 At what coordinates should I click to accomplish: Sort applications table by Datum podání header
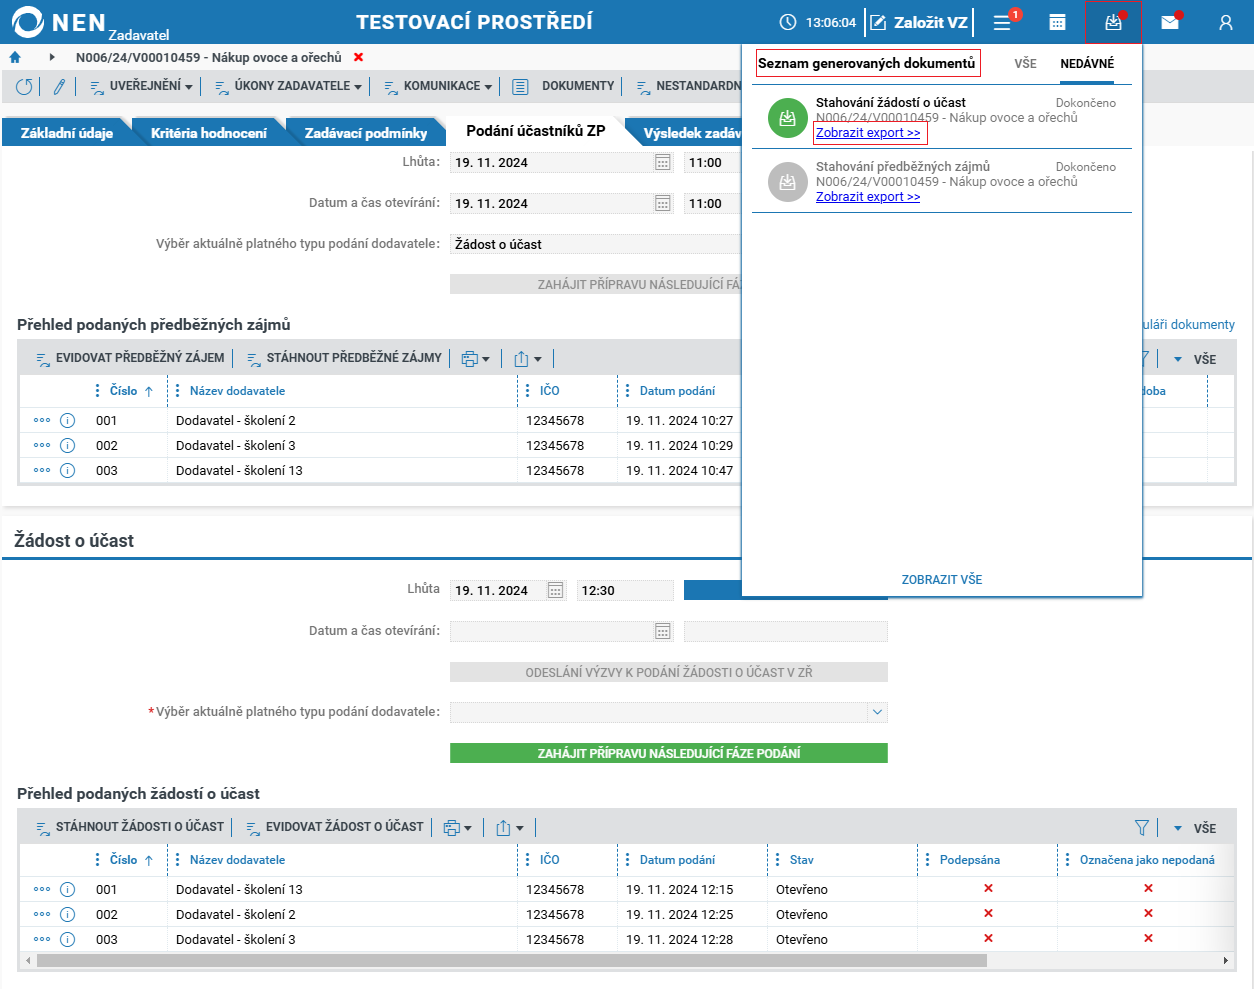click(677, 860)
